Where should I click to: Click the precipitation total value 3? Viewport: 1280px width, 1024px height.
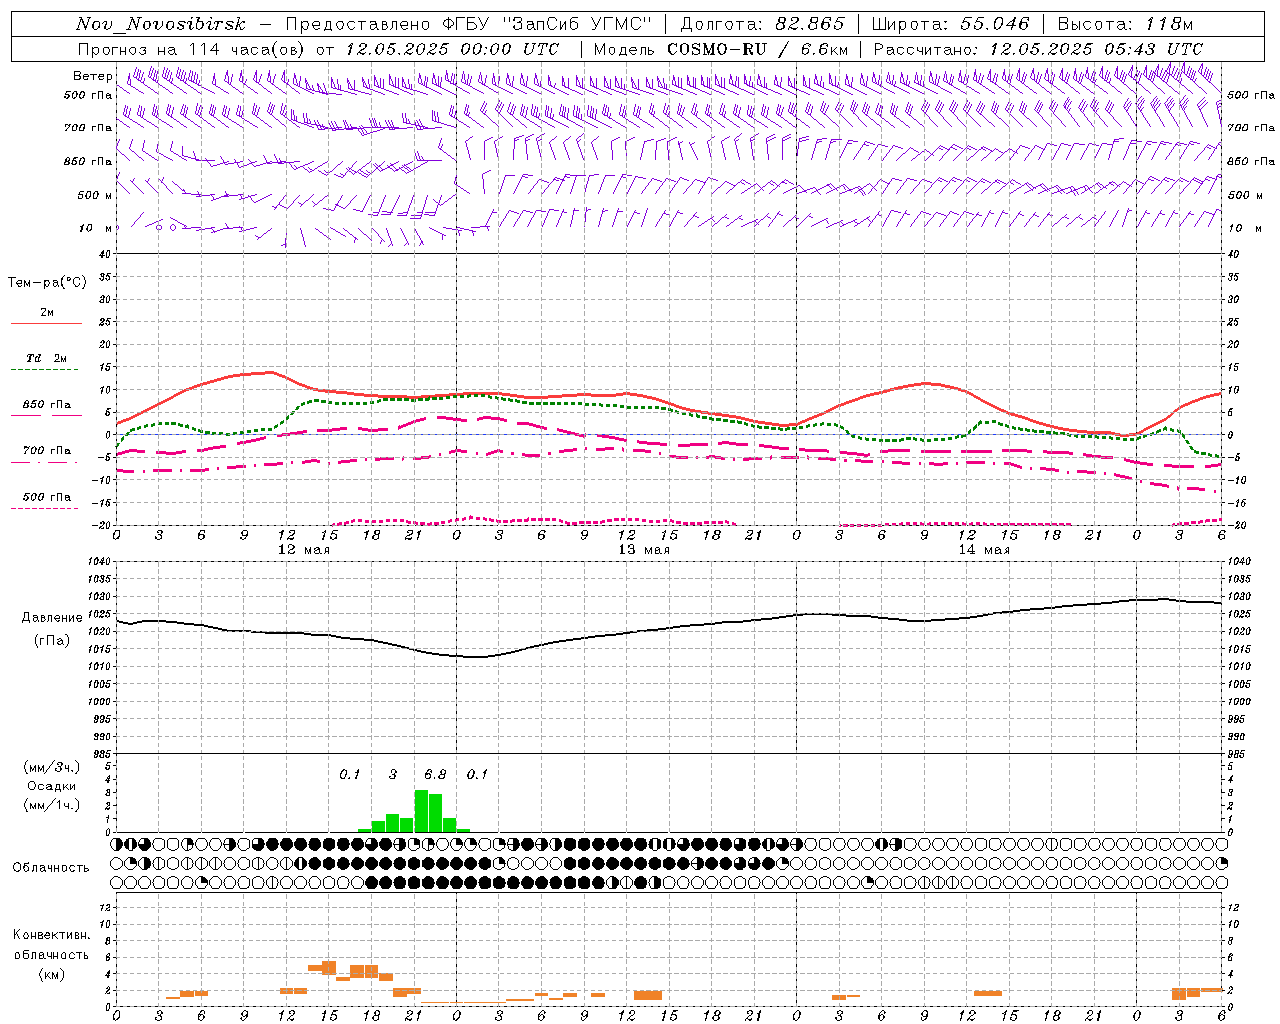(x=393, y=775)
